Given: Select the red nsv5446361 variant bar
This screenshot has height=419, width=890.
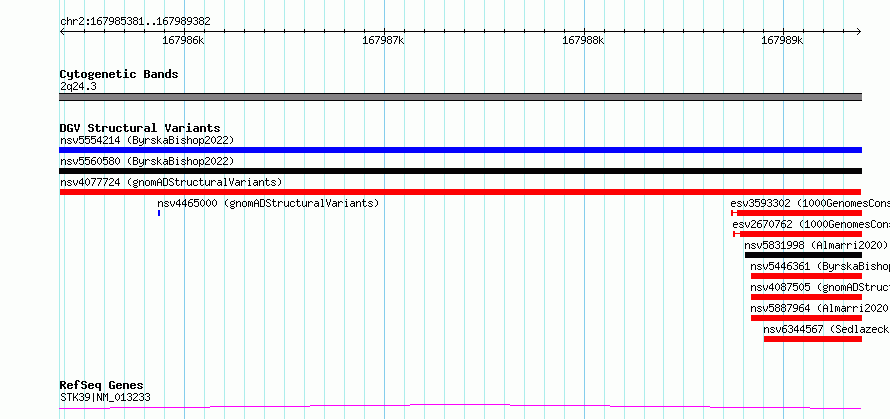Looking at the screenshot, I should (806, 276).
